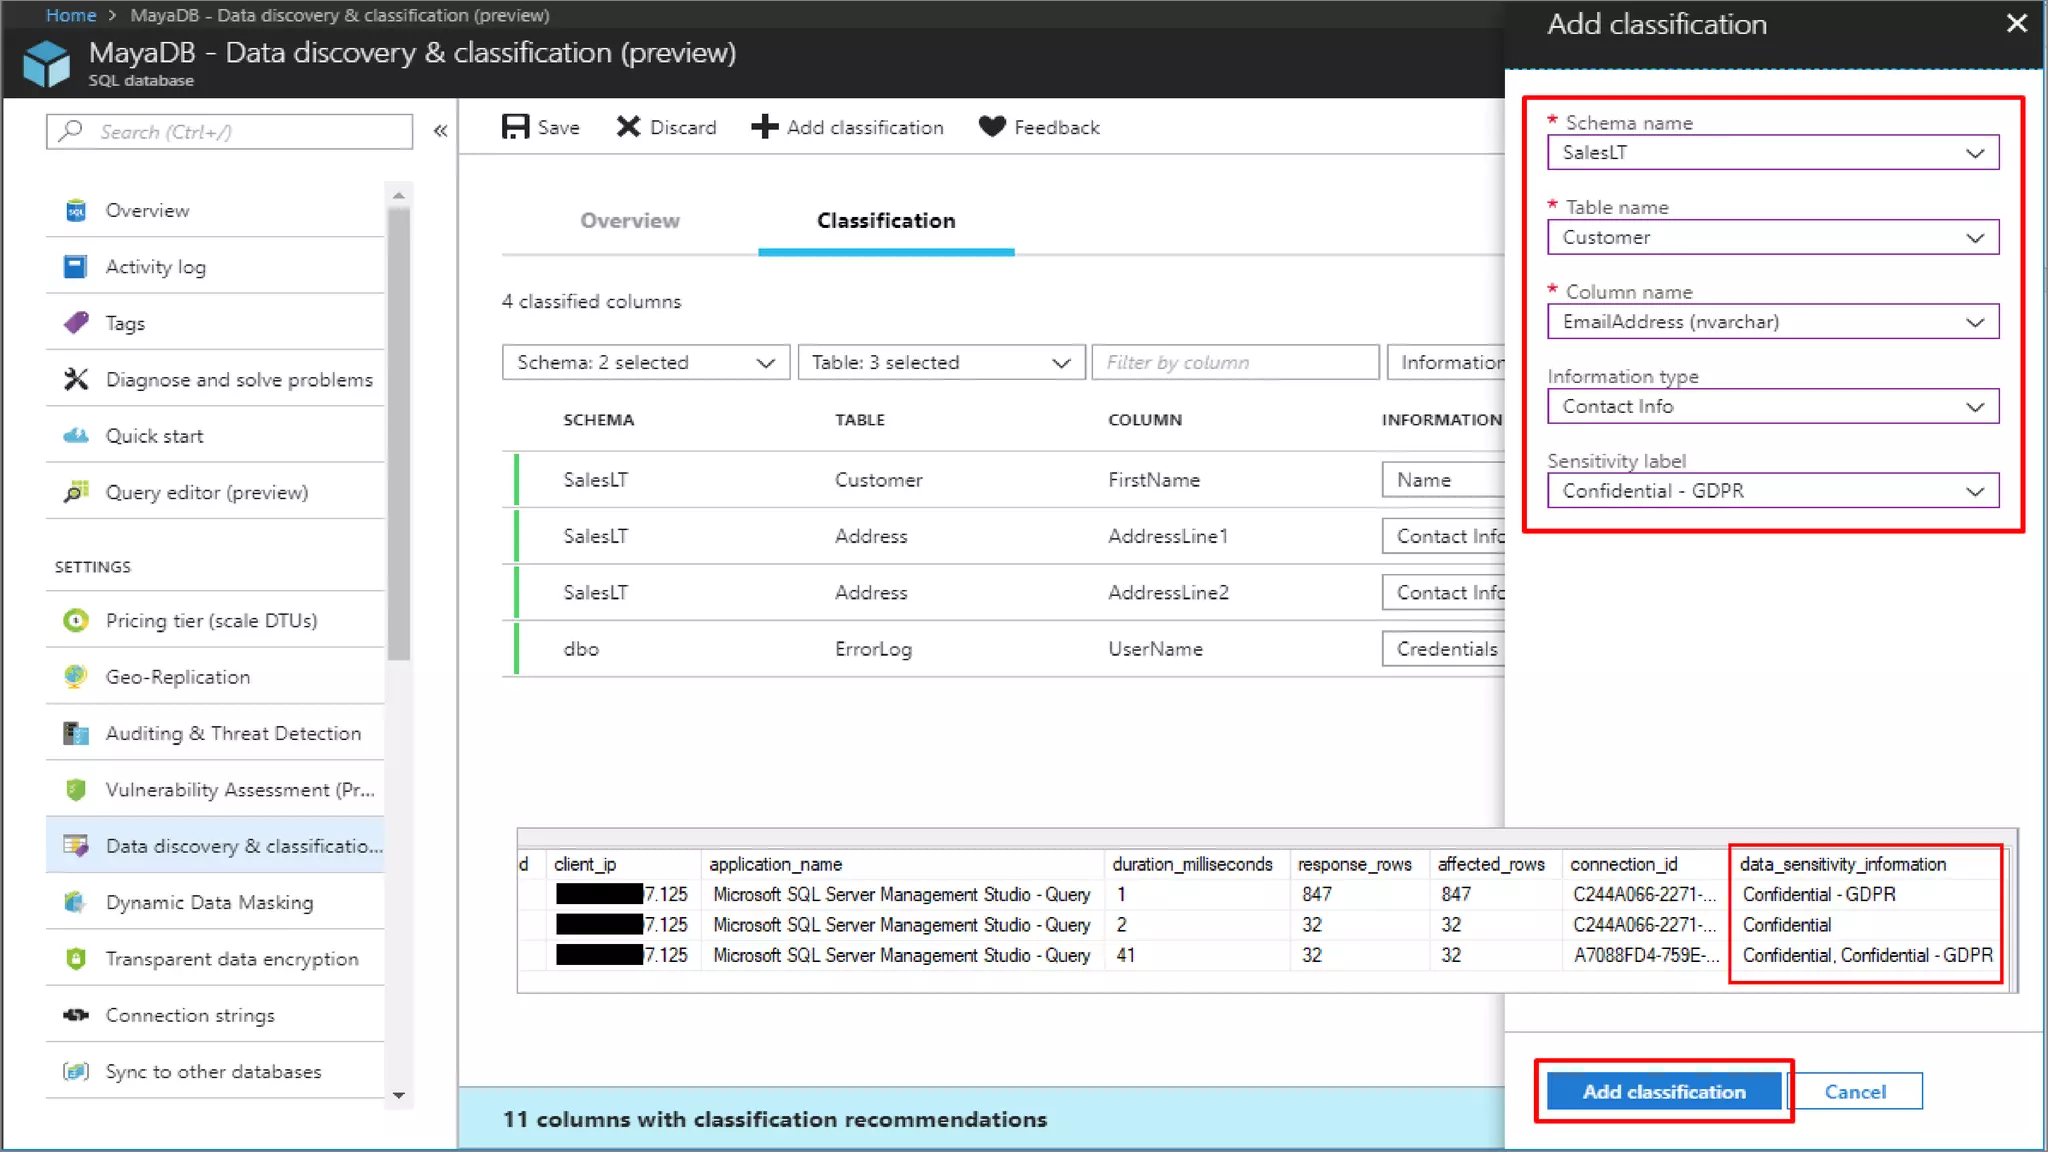Click the Query editor icon

coord(76,492)
